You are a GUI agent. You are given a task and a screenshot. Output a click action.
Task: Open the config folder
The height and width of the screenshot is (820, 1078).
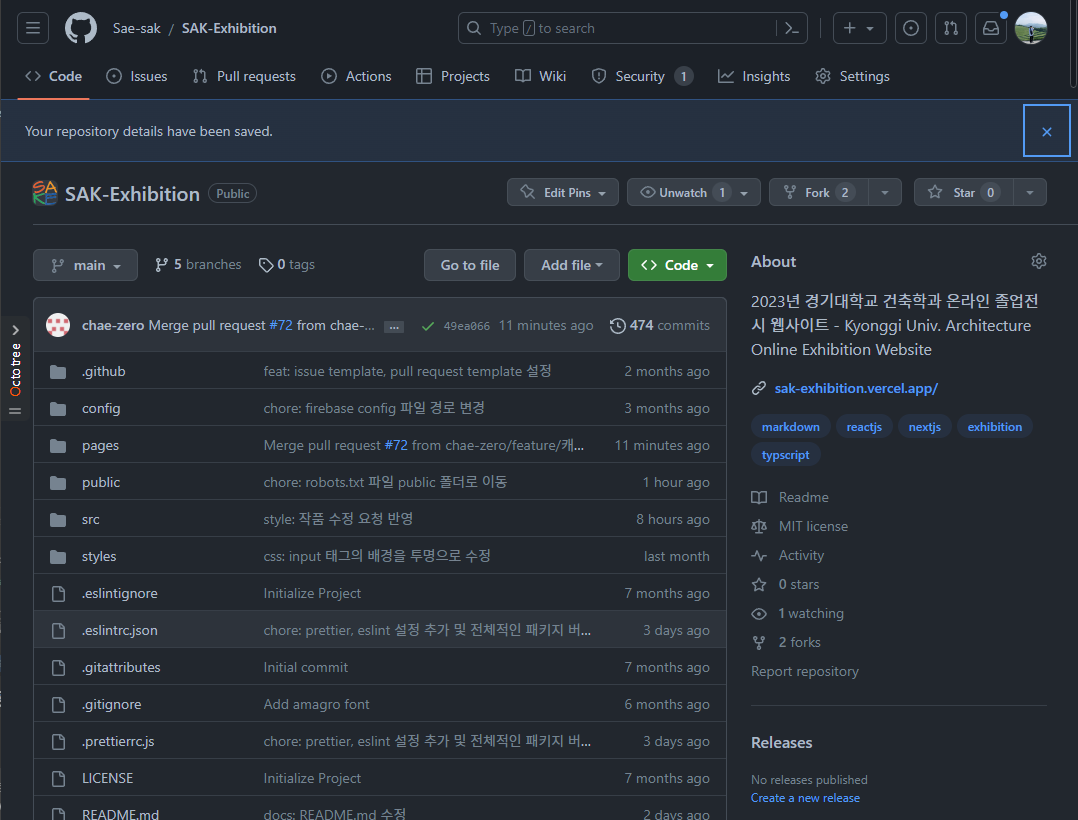(101, 408)
